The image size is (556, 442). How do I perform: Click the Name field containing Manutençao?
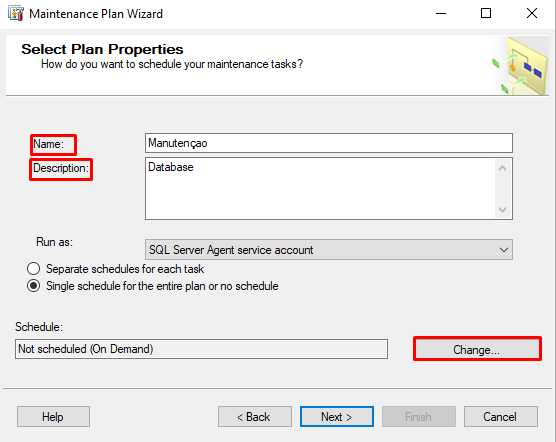[x=329, y=143]
